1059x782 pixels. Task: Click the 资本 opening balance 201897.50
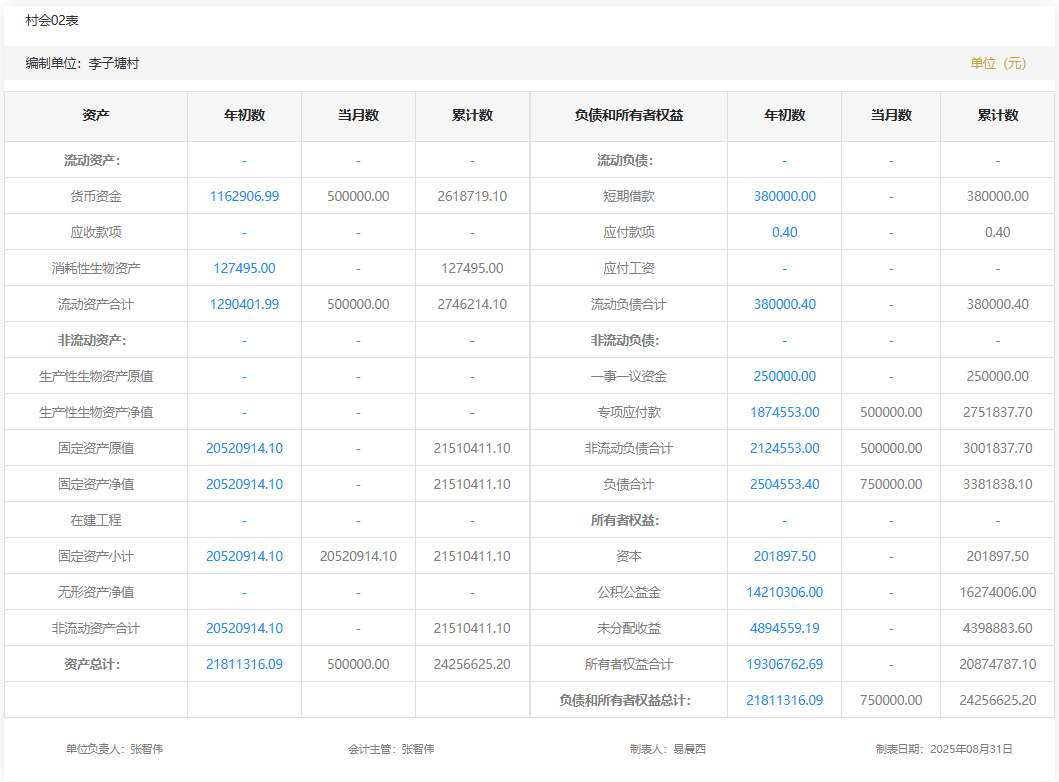tap(784, 556)
